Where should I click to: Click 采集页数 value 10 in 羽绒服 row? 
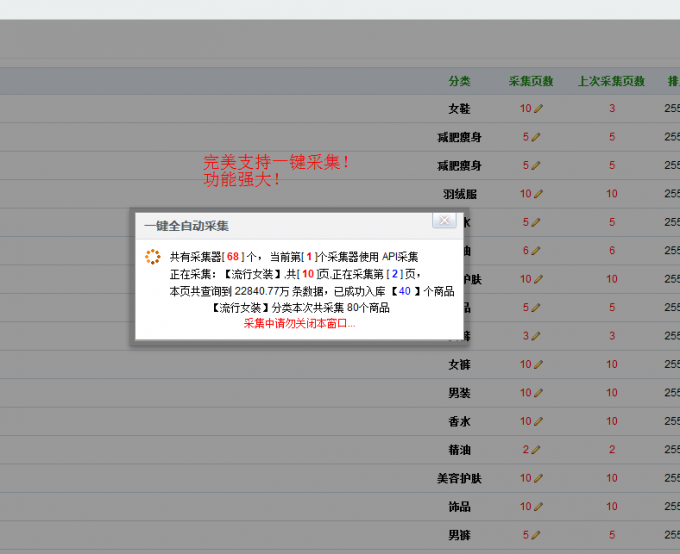526,193
